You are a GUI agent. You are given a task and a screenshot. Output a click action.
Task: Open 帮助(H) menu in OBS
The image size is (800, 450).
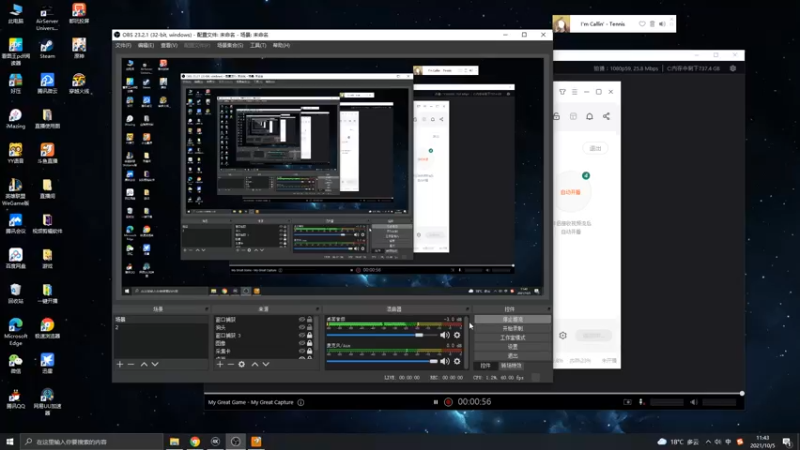281,45
